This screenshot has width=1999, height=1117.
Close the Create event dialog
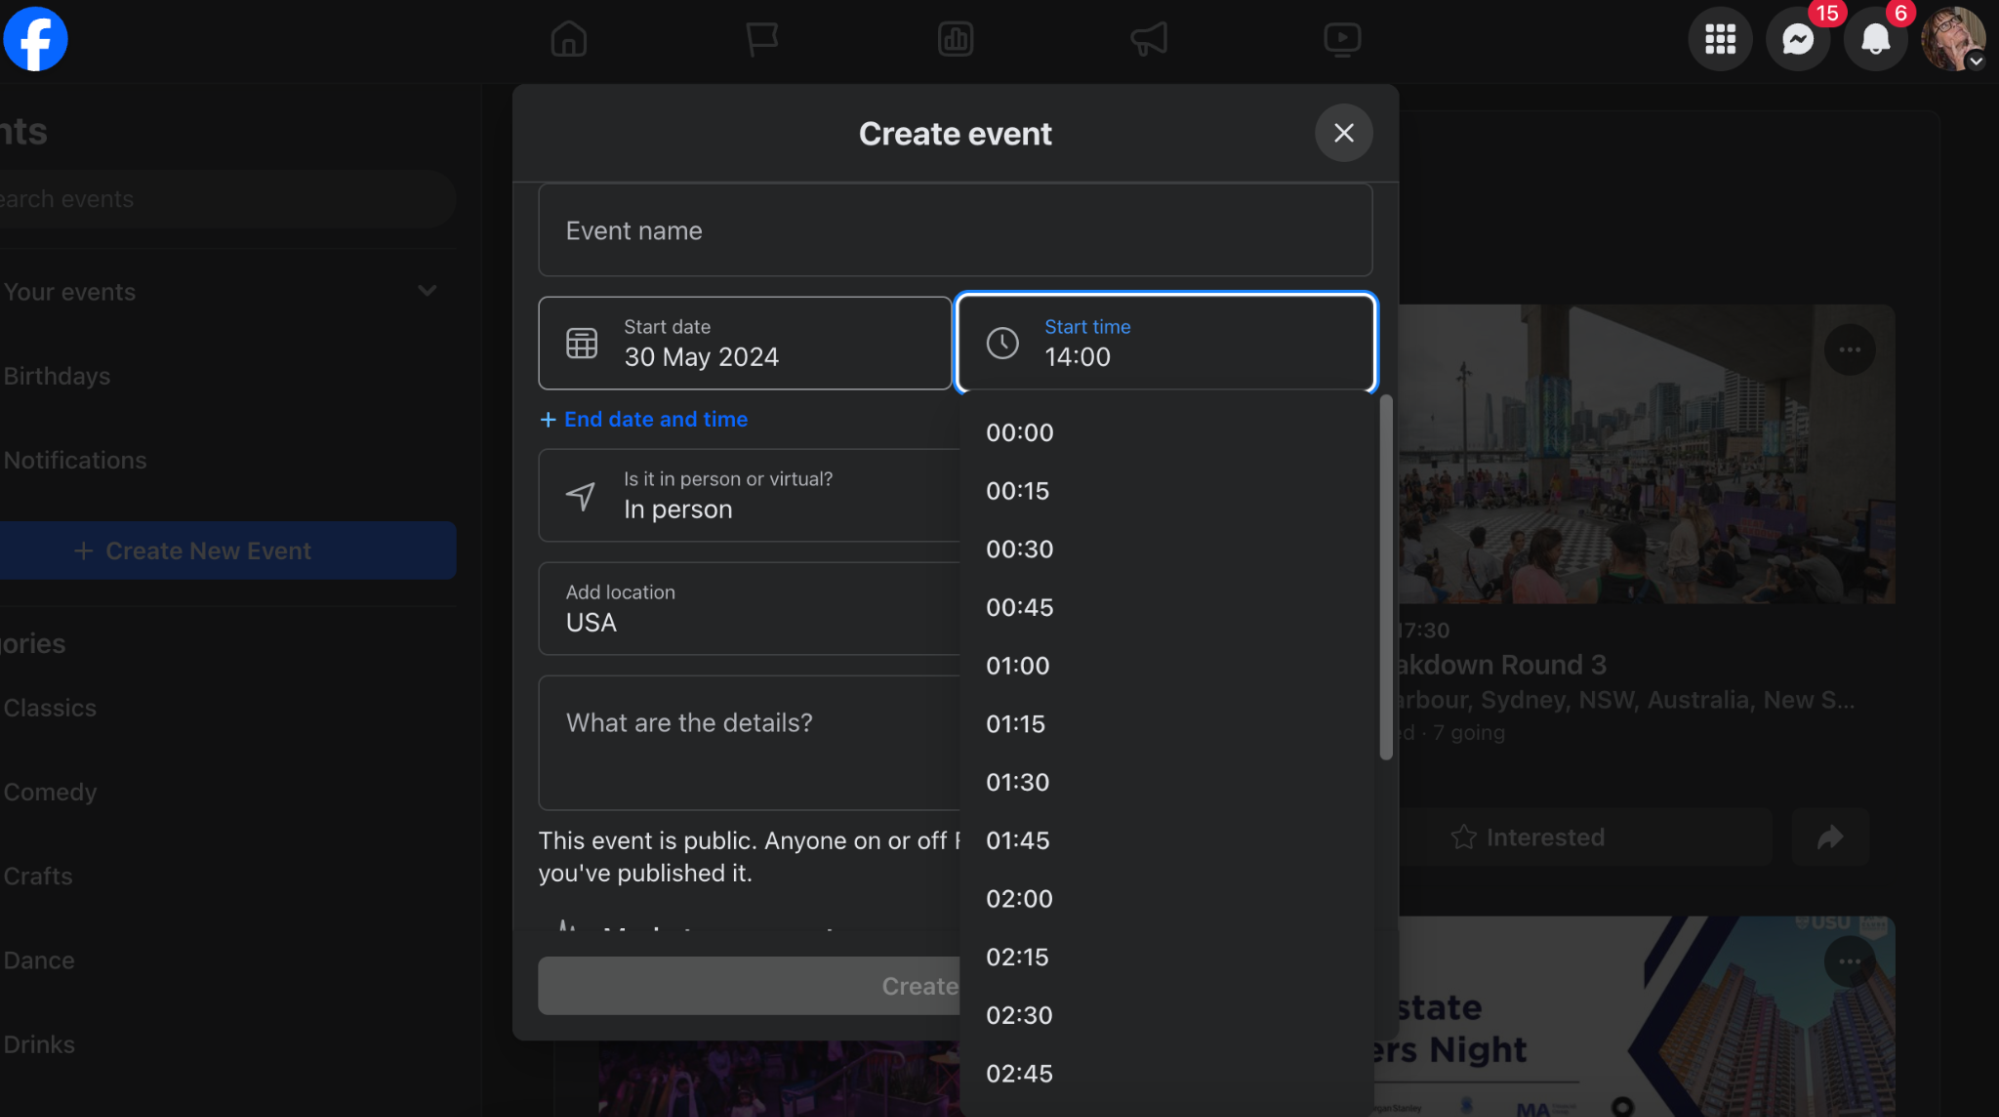click(x=1343, y=132)
